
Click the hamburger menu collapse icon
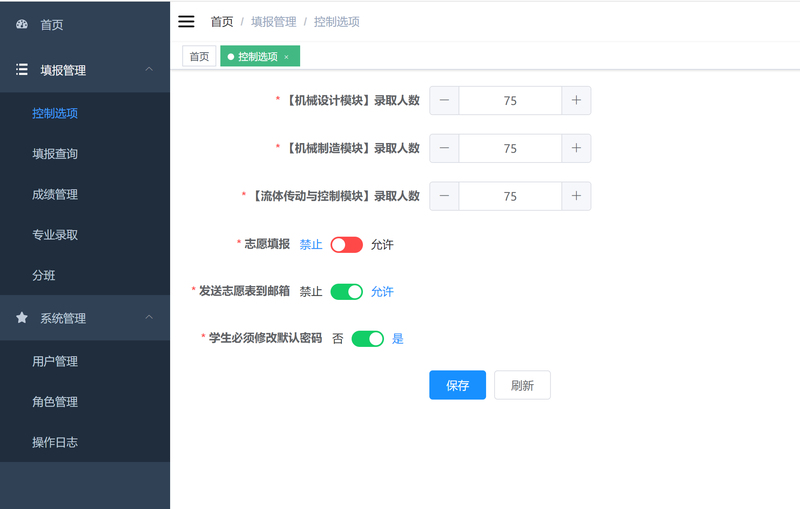(x=186, y=21)
